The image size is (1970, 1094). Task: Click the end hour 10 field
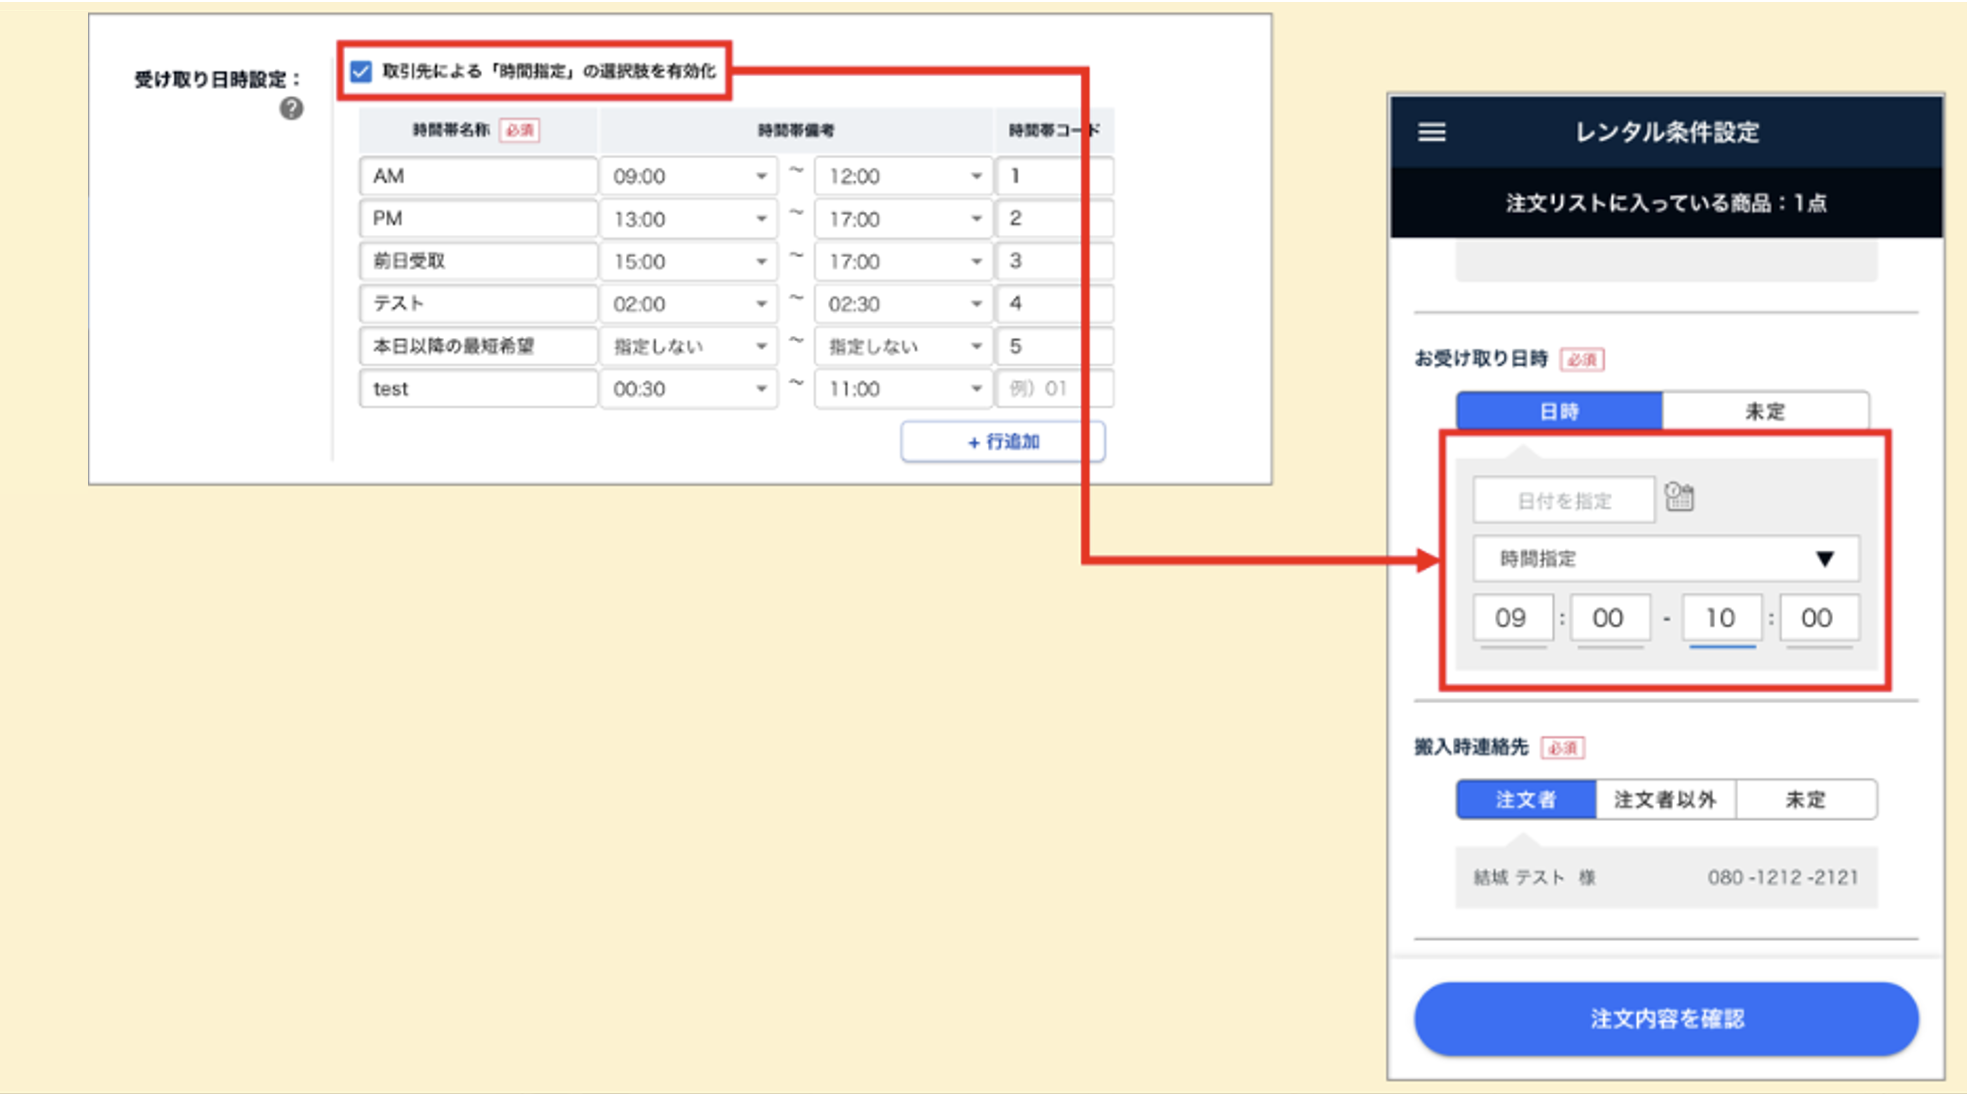tap(1720, 618)
